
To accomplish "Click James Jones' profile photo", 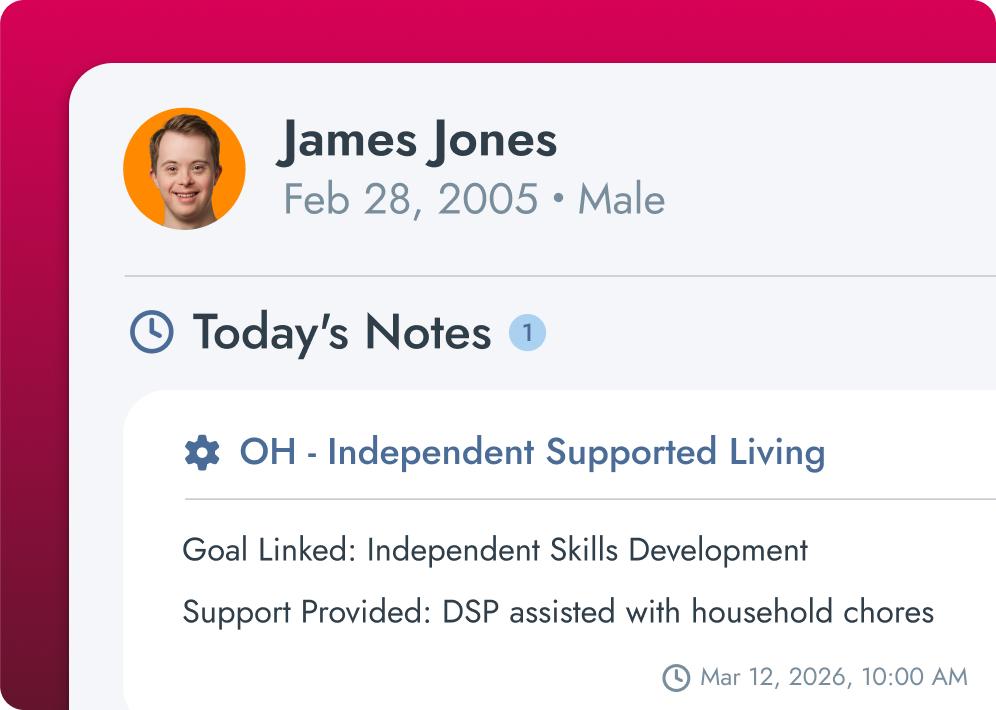I will click(x=184, y=169).
